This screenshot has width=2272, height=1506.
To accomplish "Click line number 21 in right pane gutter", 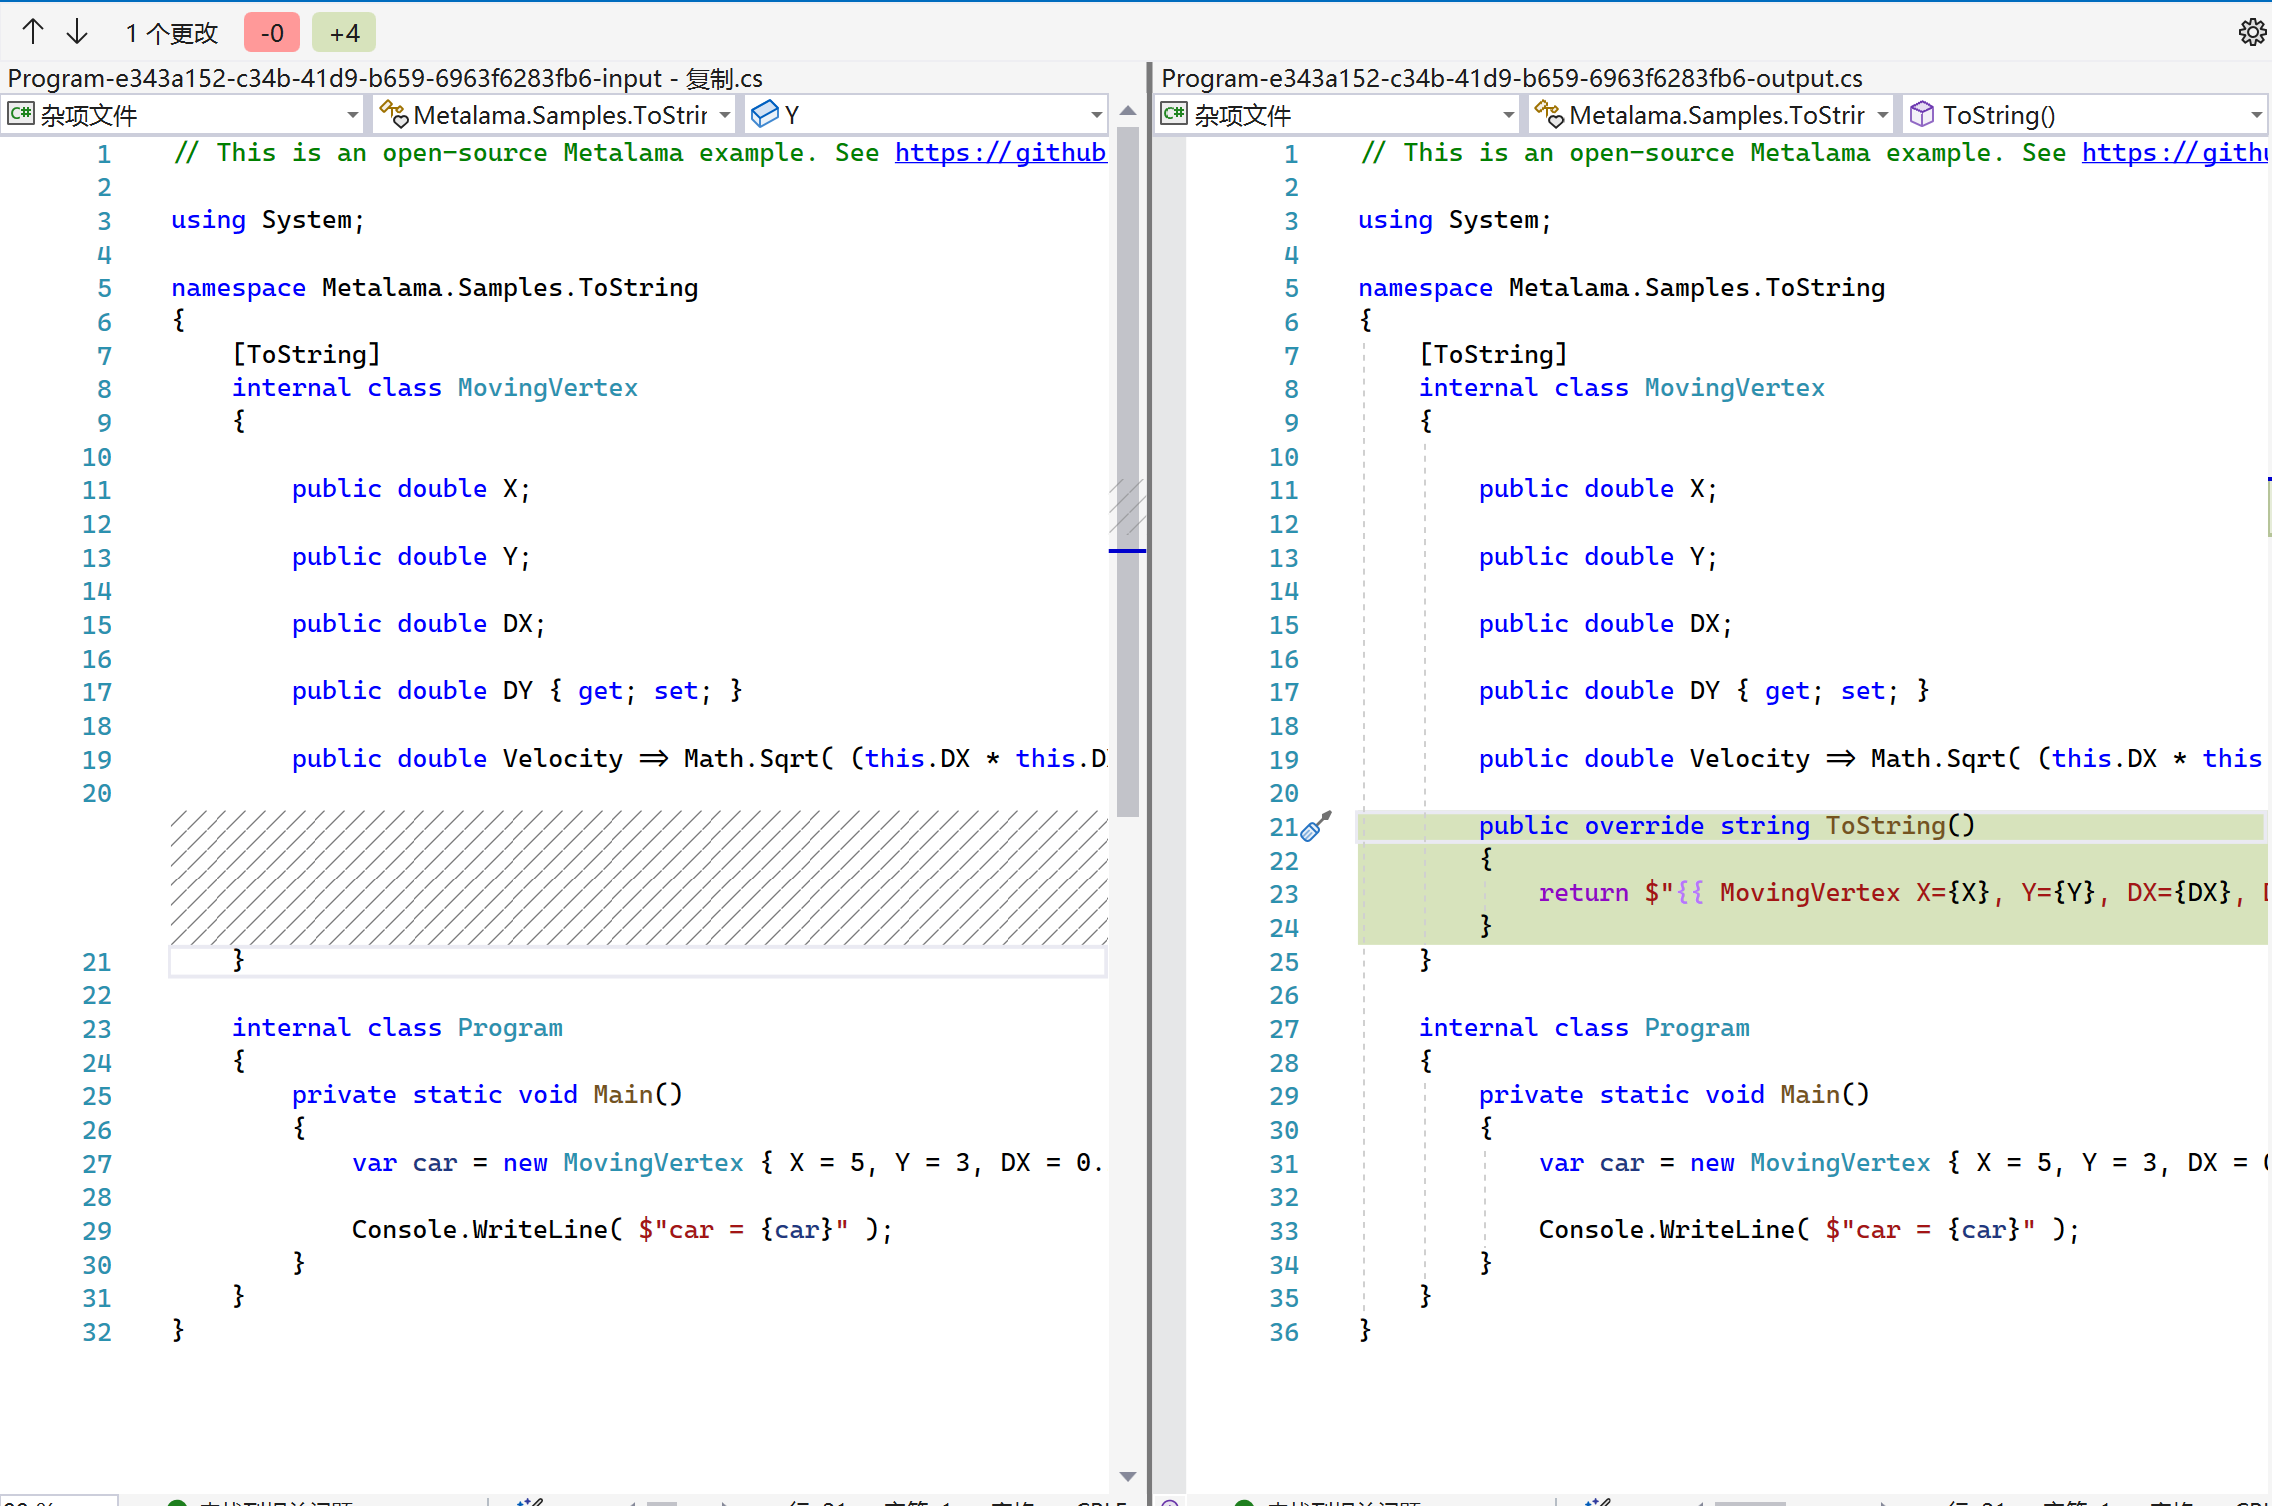I will tap(1283, 827).
